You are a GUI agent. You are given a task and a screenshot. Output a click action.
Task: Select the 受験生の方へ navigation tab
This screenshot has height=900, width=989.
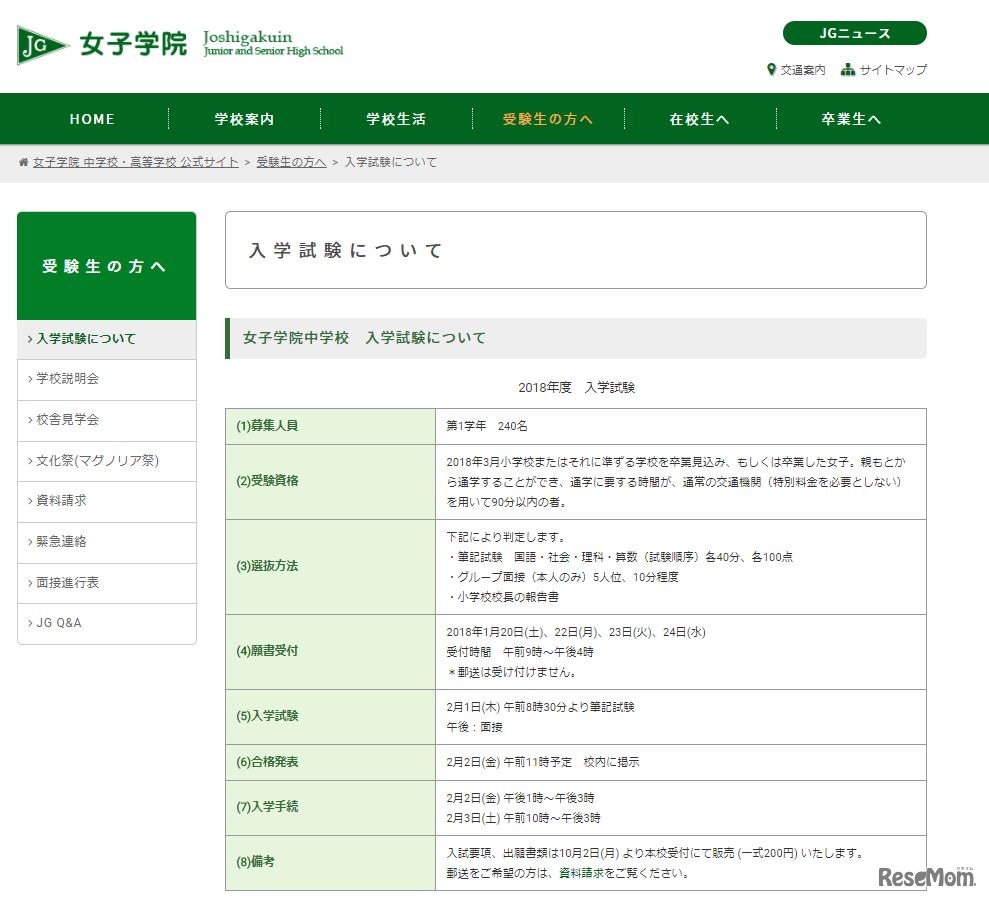[547, 118]
